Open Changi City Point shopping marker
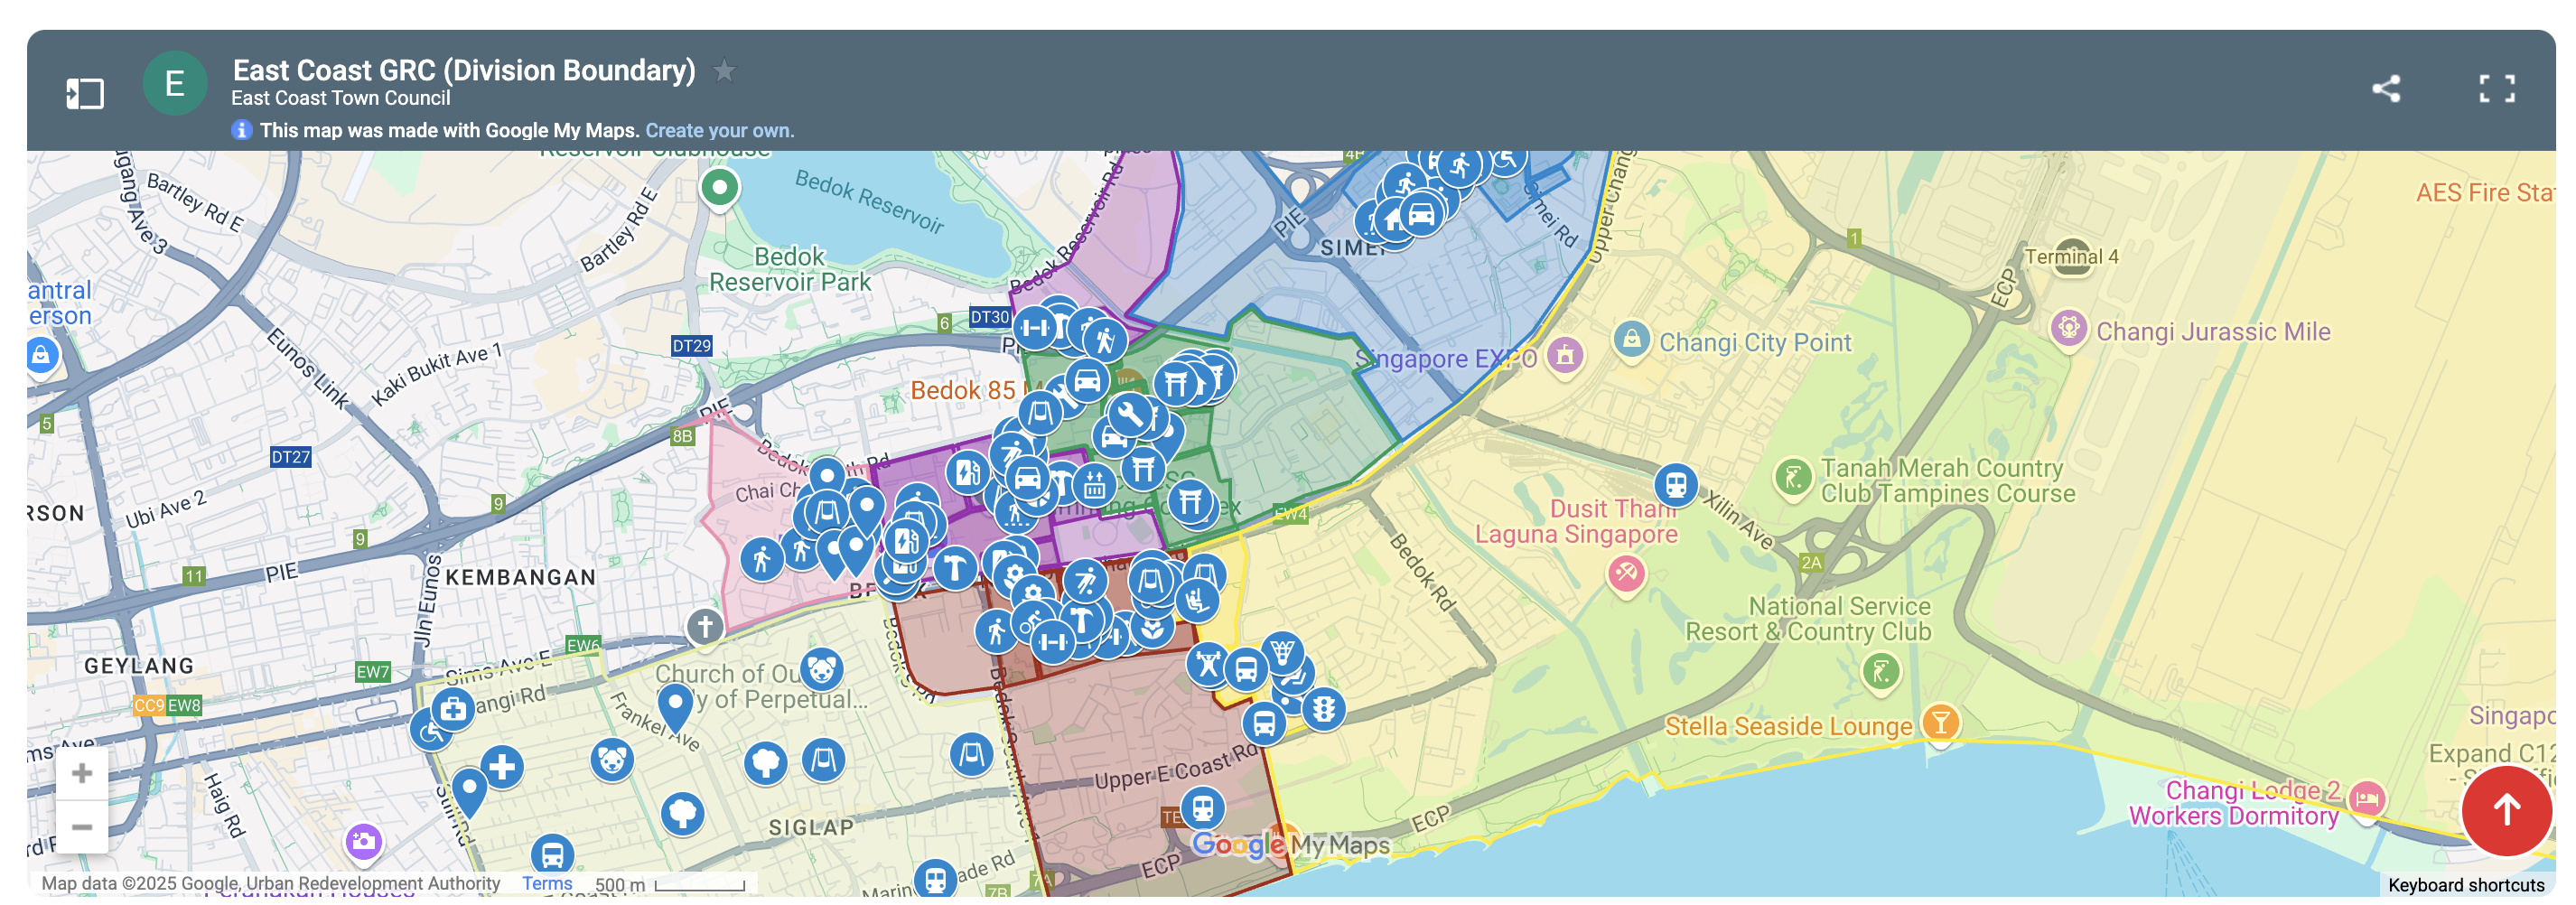This screenshot has height=905, width=2576. click(x=1631, y=339)
